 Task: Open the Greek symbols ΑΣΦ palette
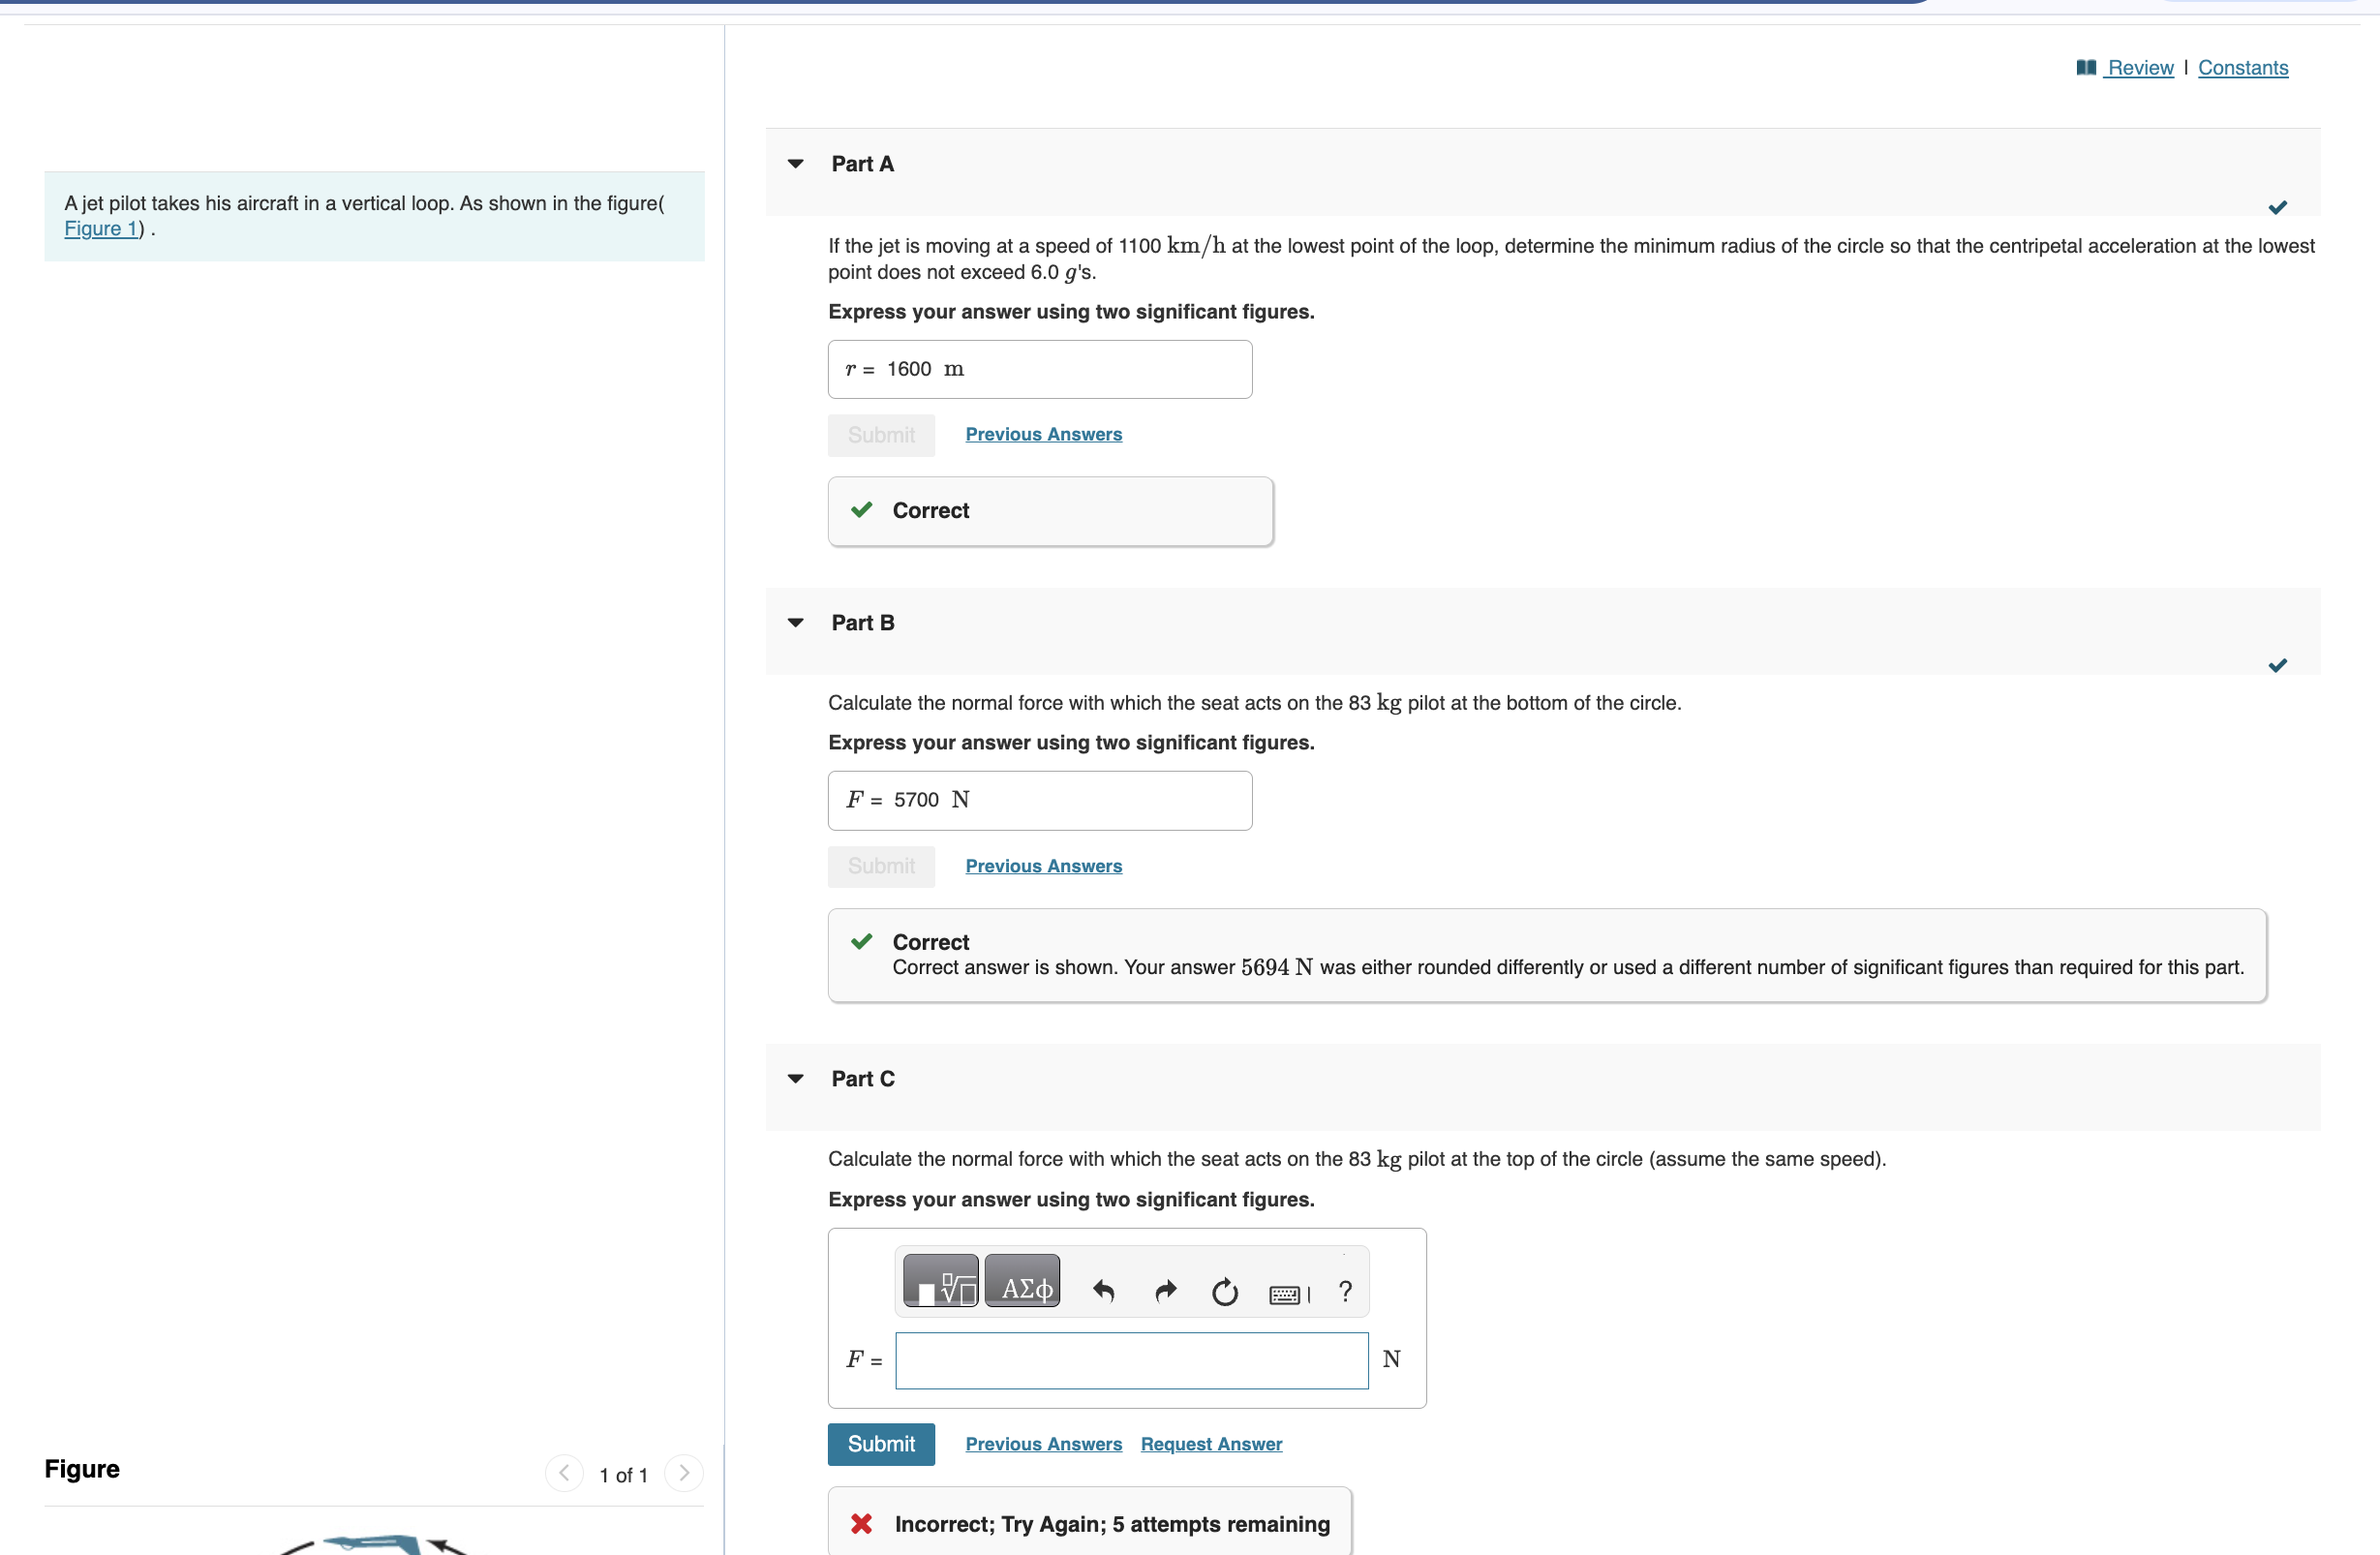1023,1283
